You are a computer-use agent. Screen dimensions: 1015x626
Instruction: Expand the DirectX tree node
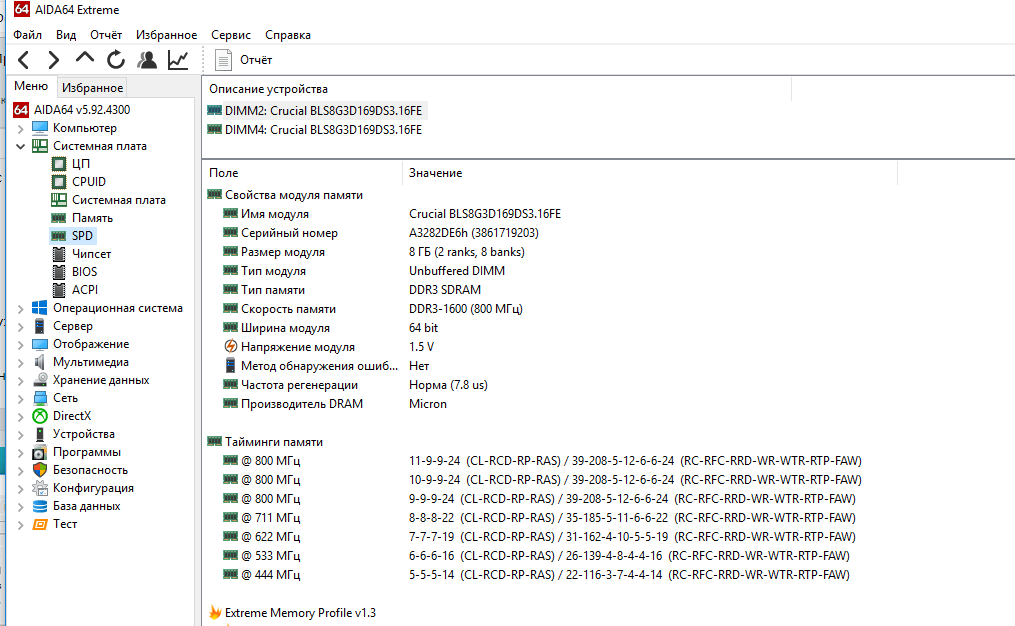click(x=21, y=416)
